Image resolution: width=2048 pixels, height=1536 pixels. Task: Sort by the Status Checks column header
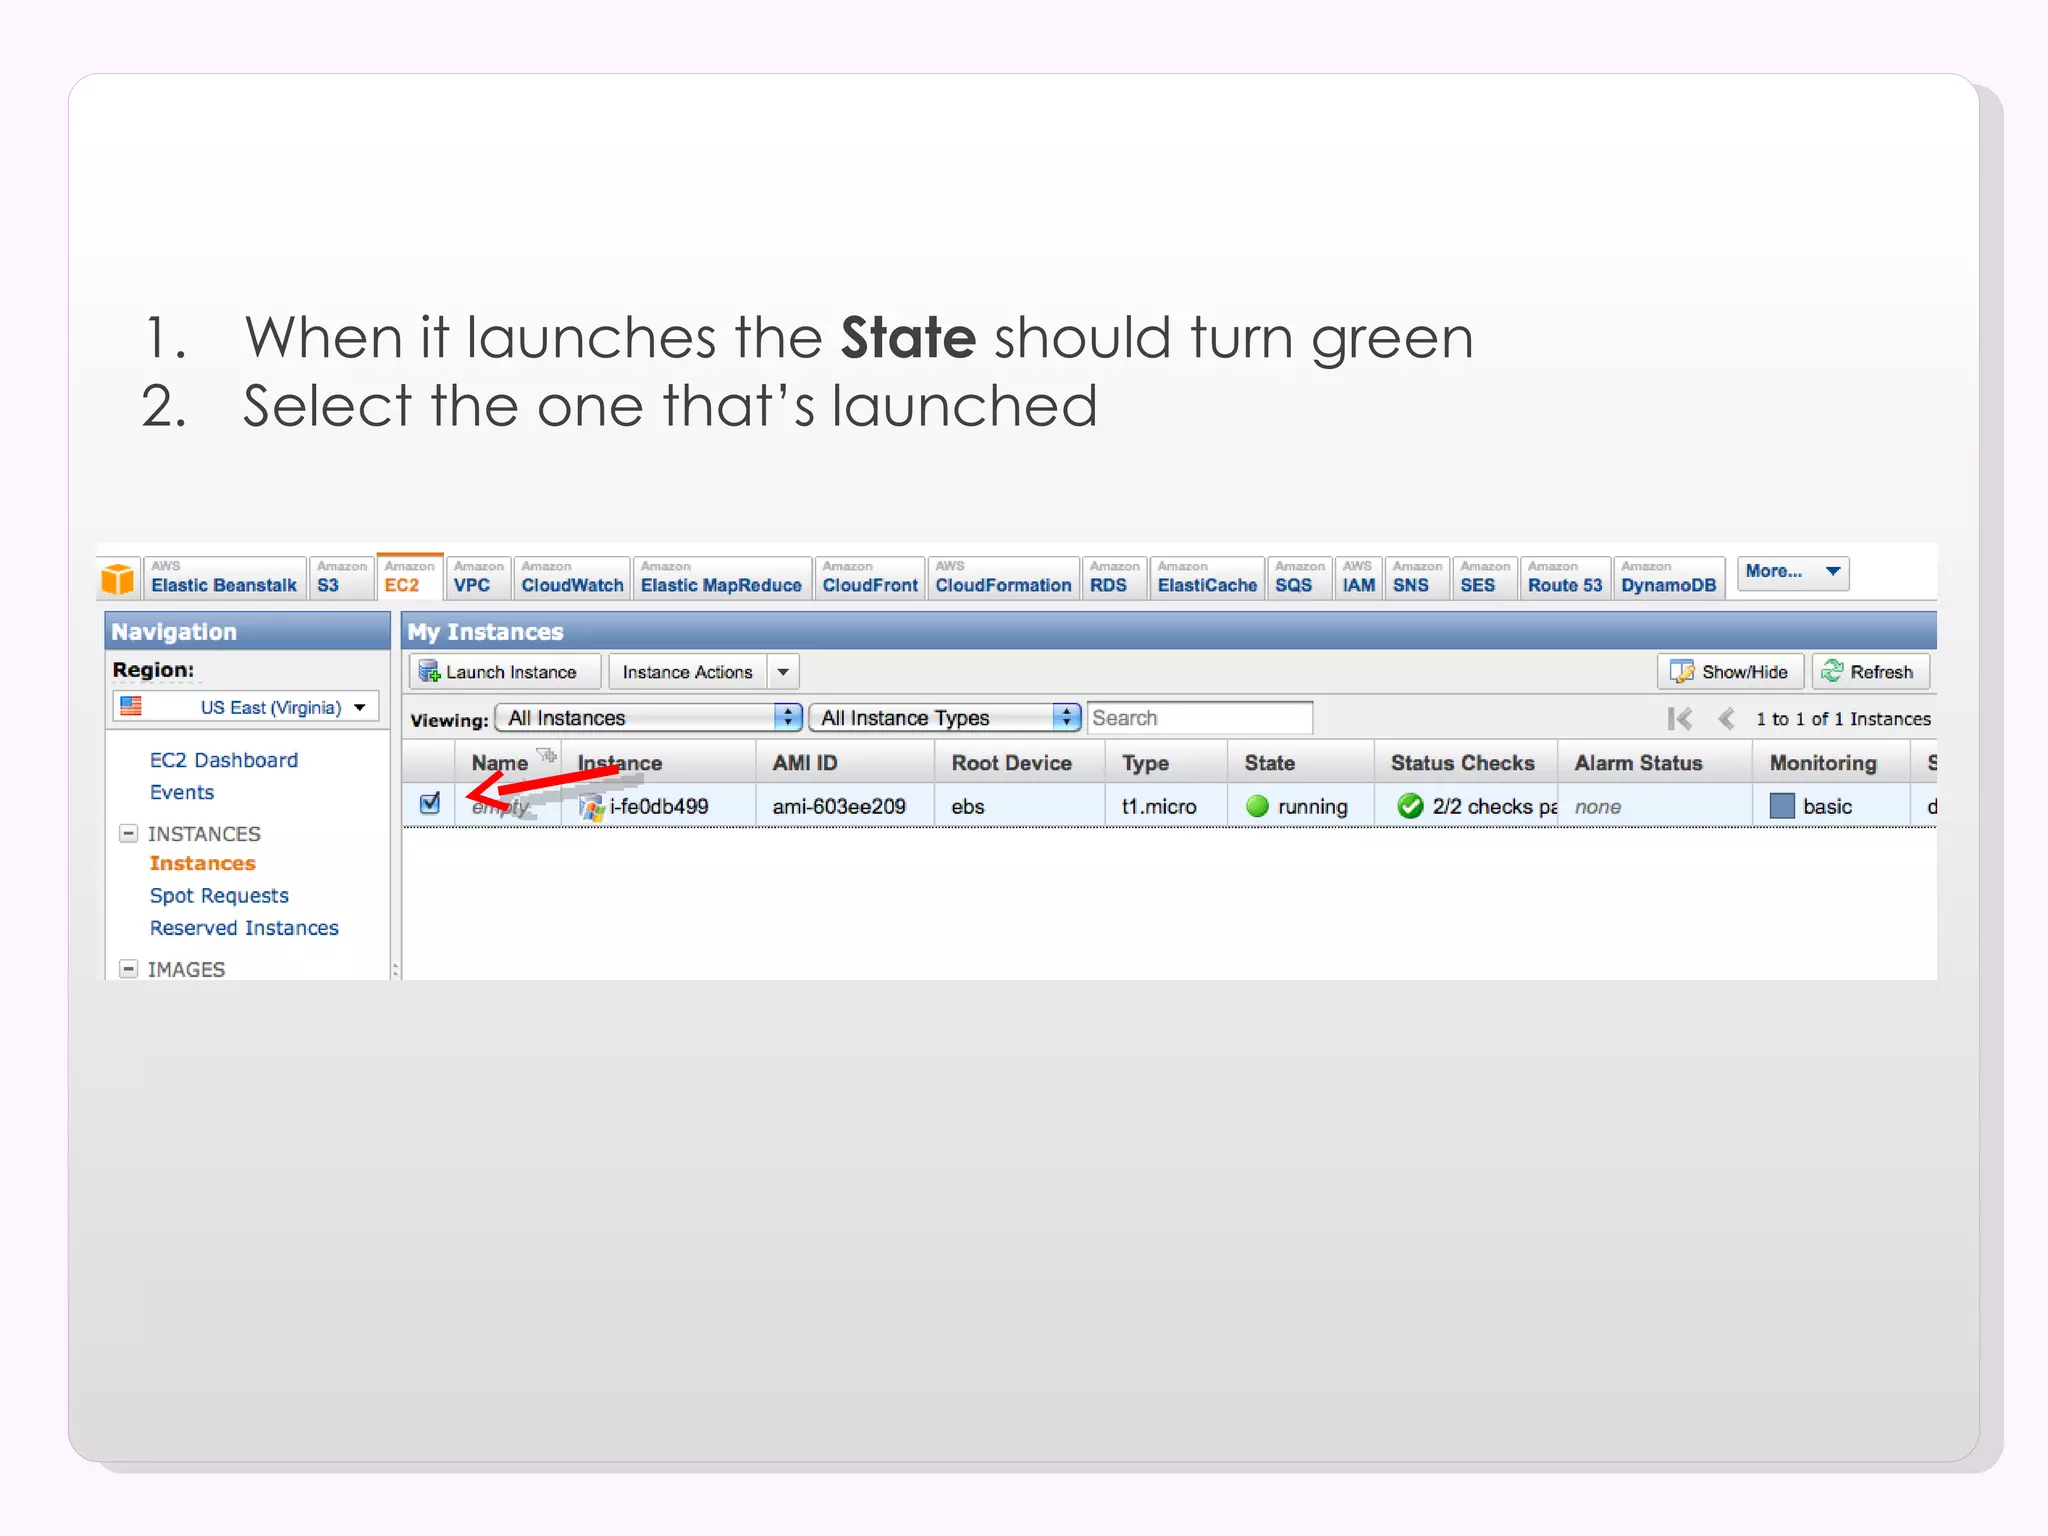click(x=1466, y=762)
